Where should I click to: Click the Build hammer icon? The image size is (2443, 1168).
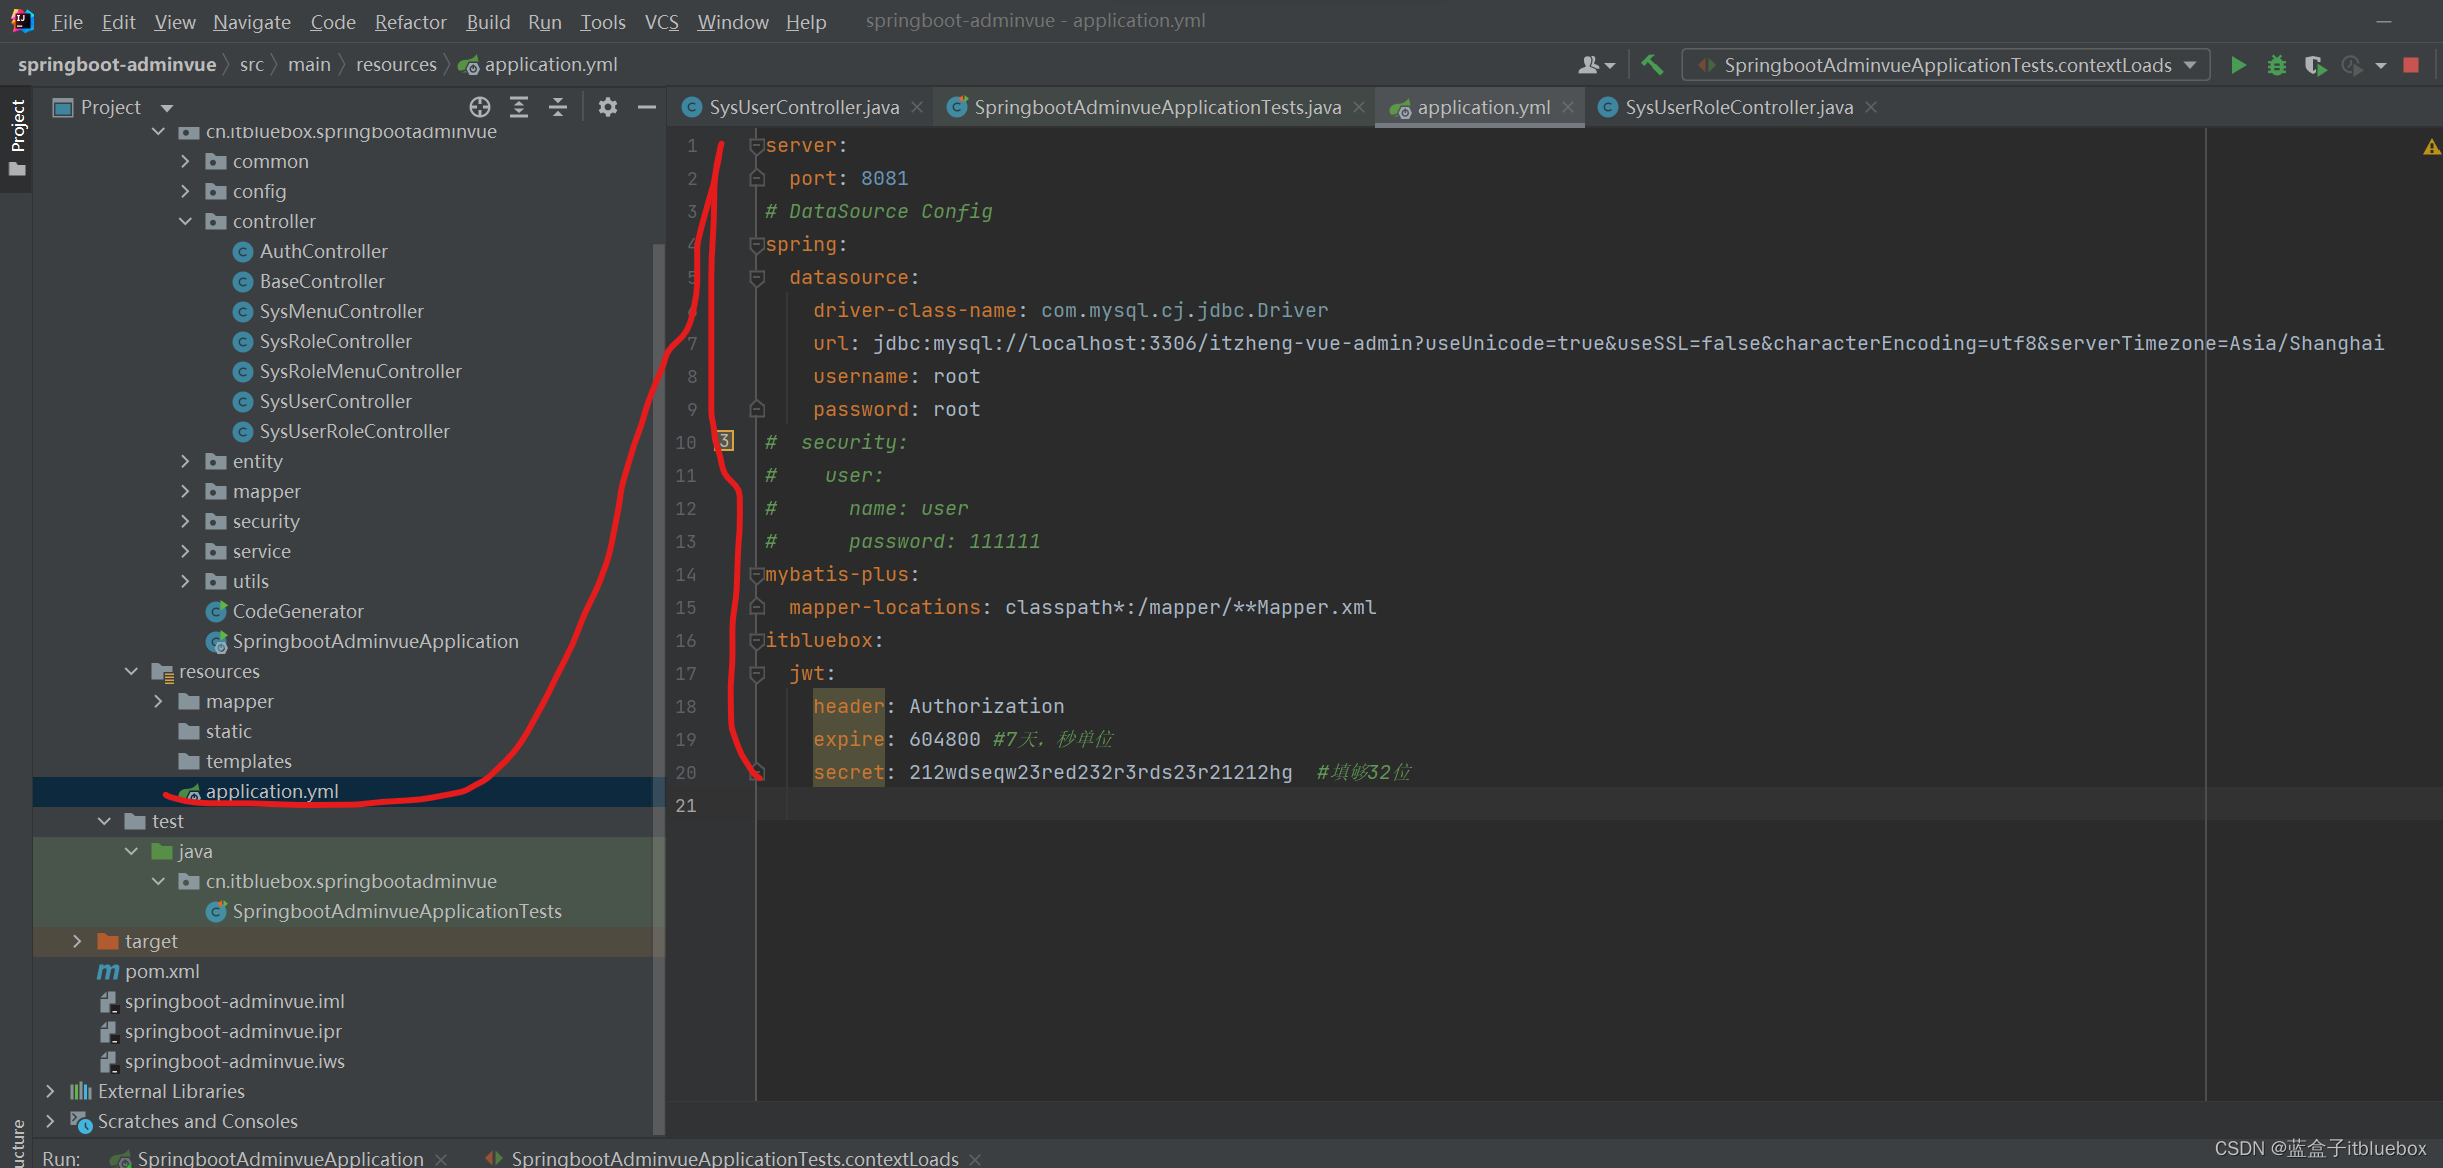[x=1652, y=65]
